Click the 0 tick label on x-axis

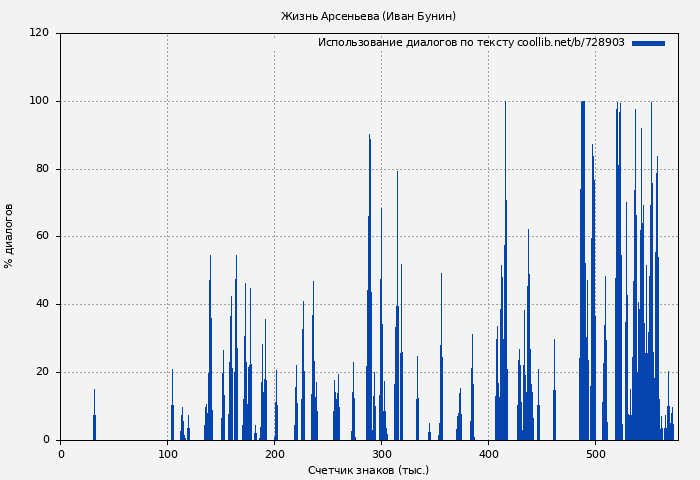coord(61,454)
